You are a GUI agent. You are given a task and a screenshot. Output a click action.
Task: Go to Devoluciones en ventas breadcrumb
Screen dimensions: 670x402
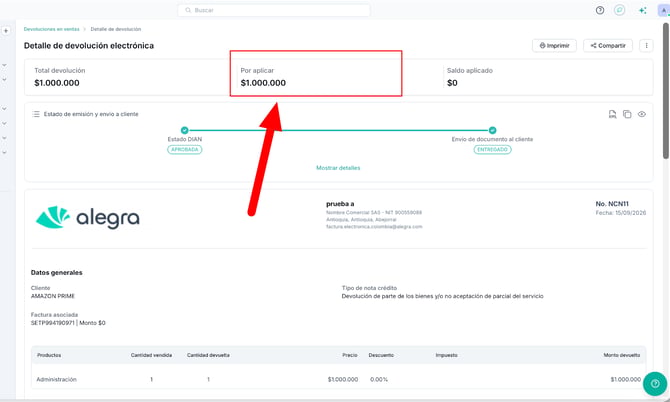pos(52,29)
